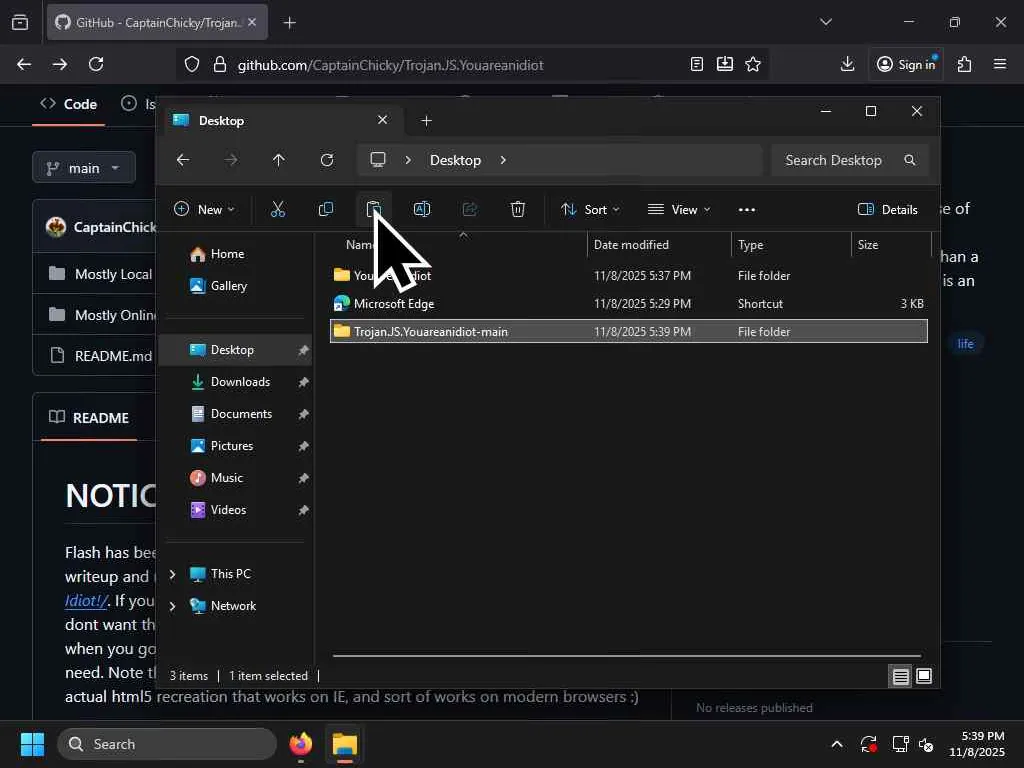Screen dimensions: 1024x768
Task: Open the New dropdown menu
Action: click(x=204, y=210)
